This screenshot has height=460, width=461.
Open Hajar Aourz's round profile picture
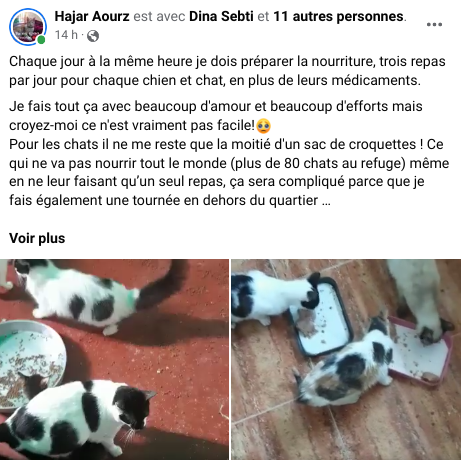pos(28,27)
